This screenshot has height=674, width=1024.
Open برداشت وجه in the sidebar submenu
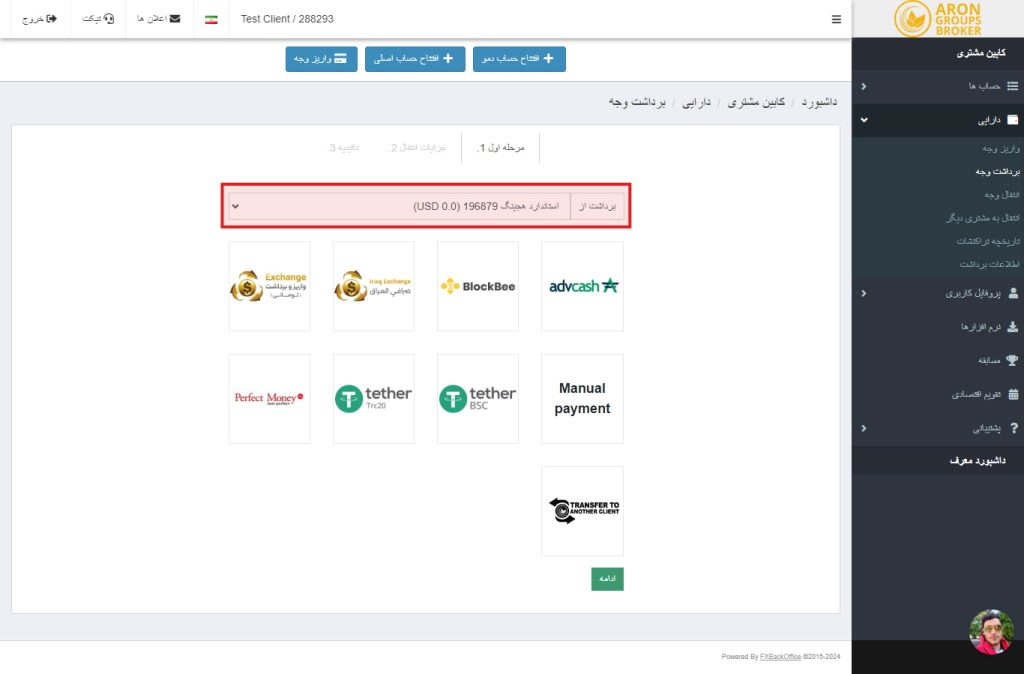pos(997,172)
